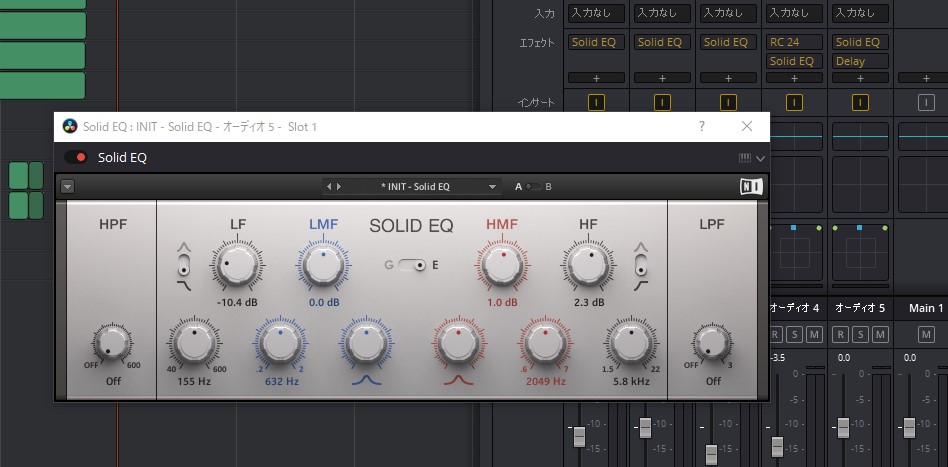Image resolution: width=948 pixels, height=467 pixels.
Task: Add an effect below RC 24's Solid EQ
Action: [x=794, y=78]
